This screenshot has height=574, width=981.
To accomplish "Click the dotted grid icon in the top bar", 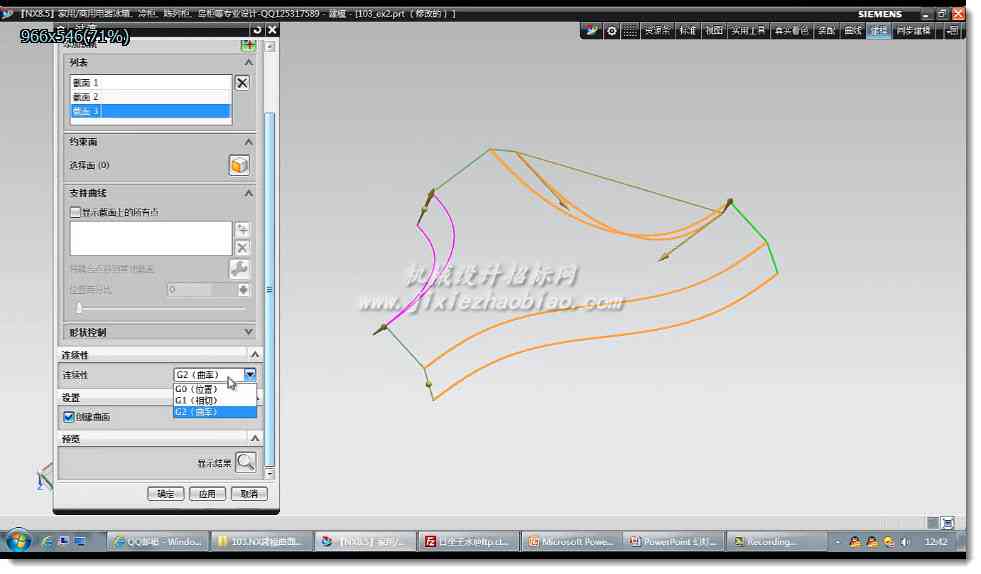I will 629,31.
